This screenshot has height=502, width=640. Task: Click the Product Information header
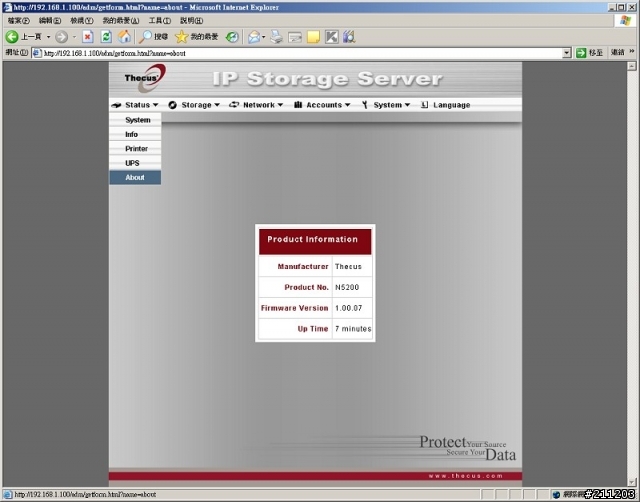[315, 241]
